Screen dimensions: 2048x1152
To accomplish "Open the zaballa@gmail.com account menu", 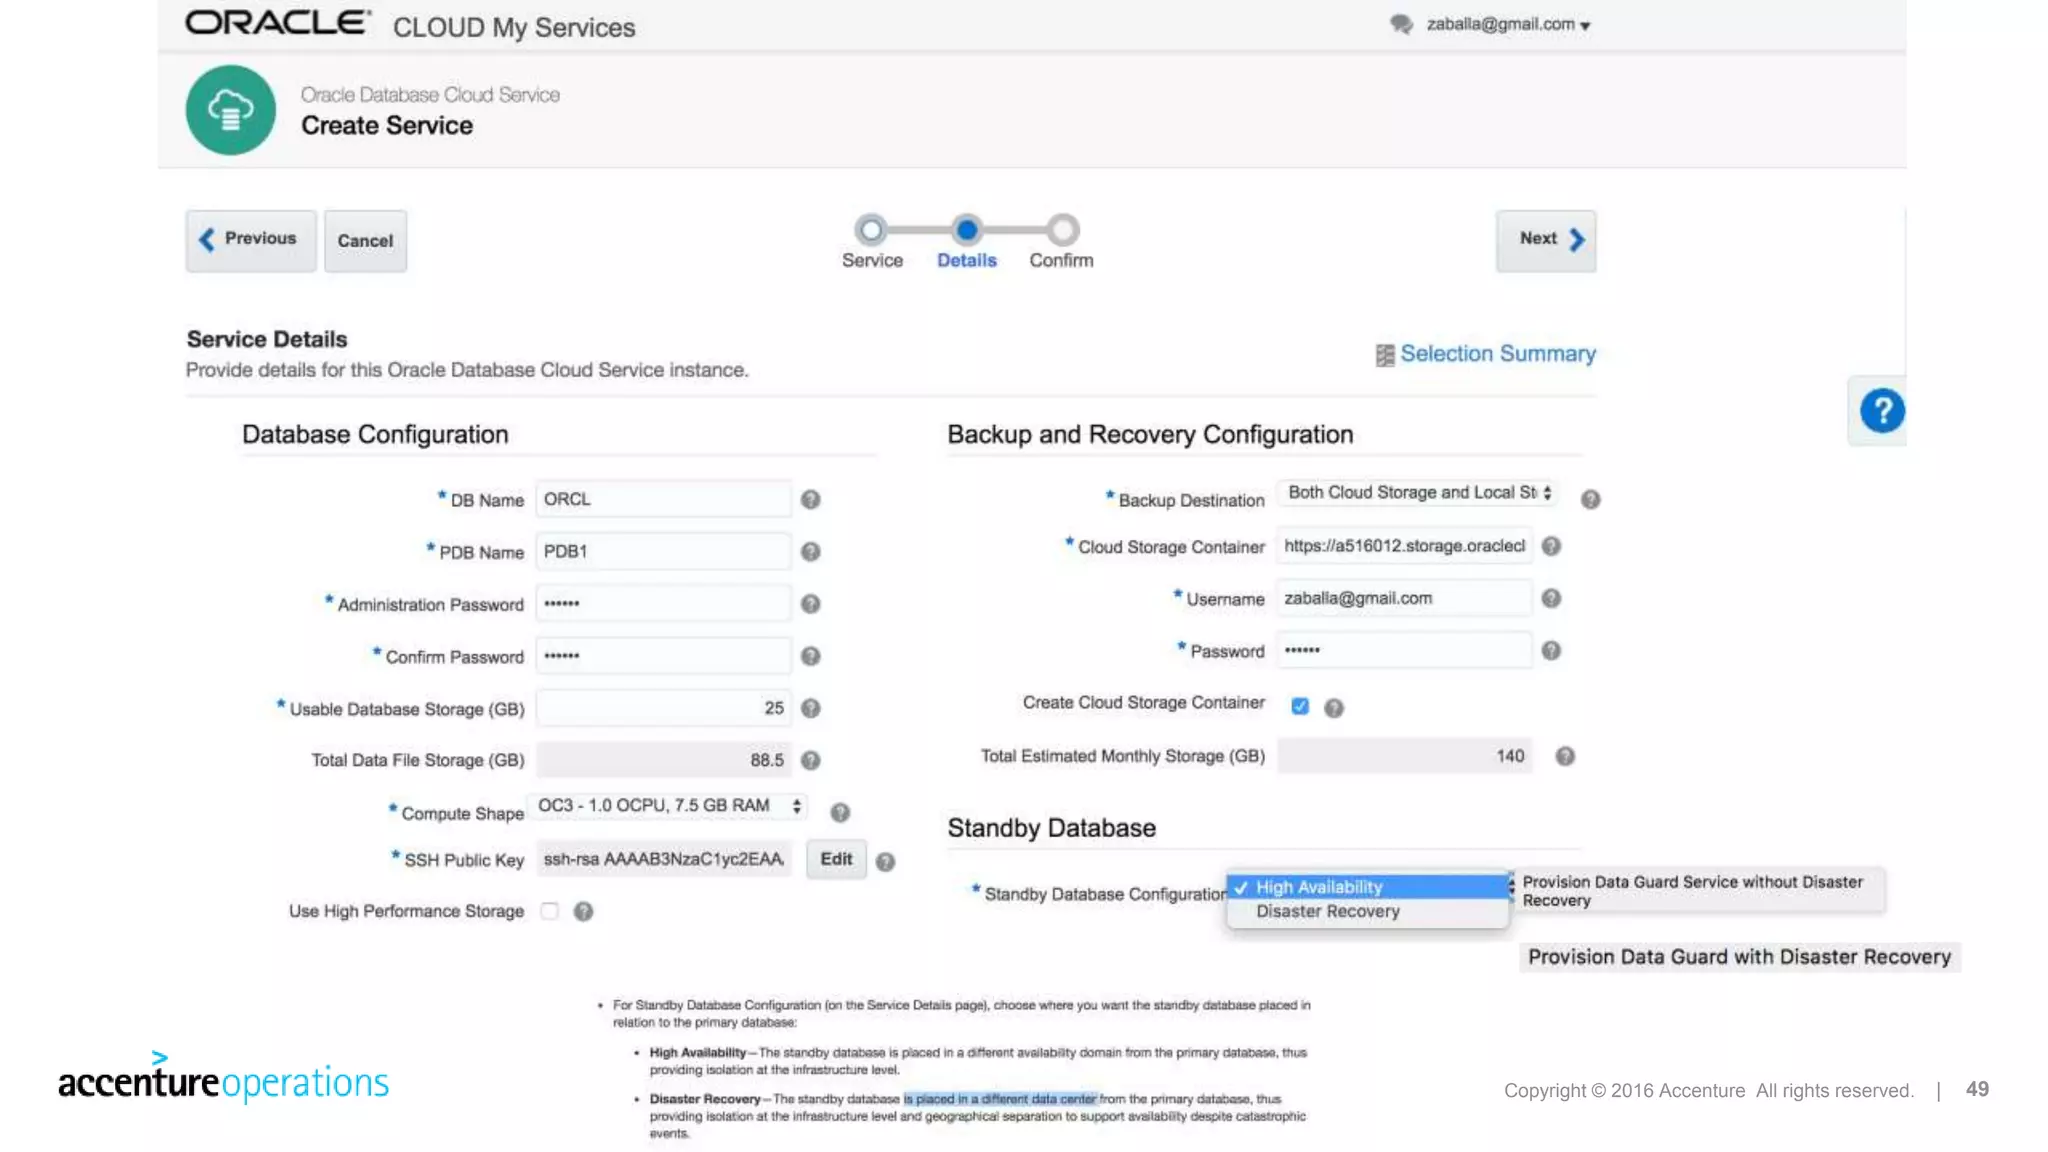I will 1507,24.
